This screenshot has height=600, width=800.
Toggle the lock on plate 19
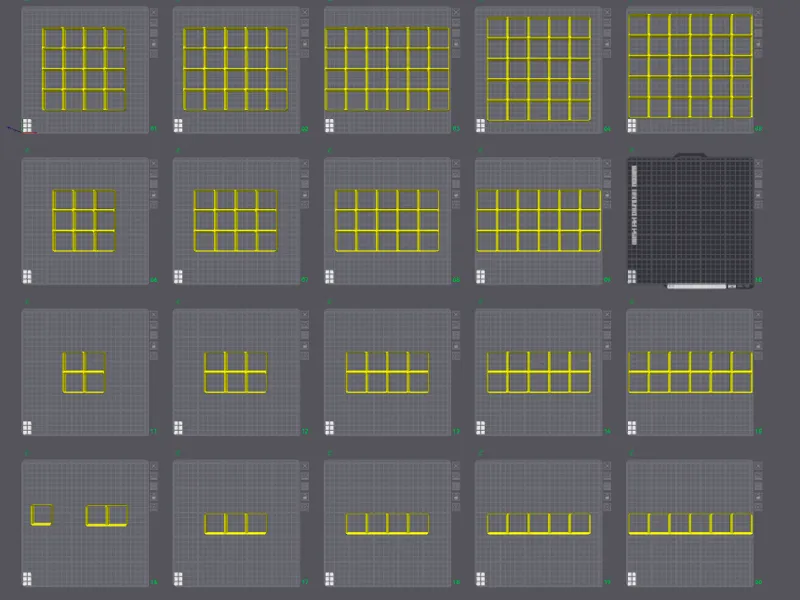click(607, 497)
